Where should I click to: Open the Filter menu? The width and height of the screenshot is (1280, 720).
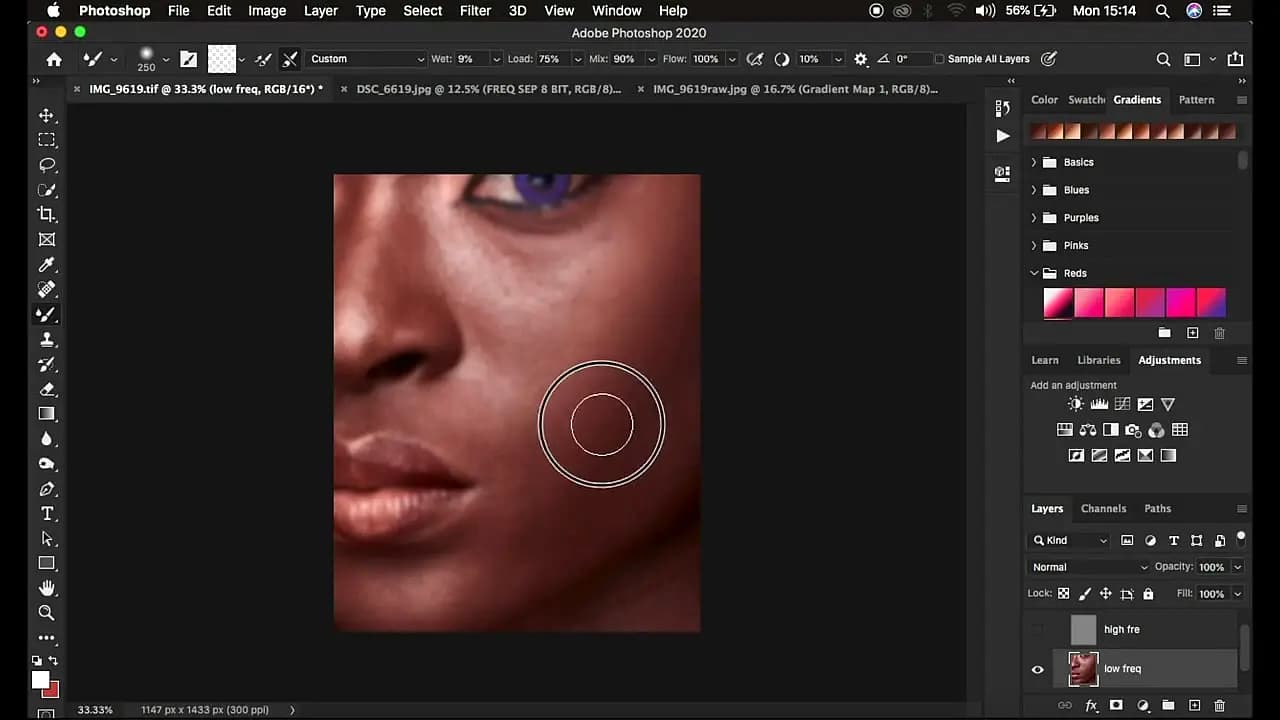click(x=475, y=11)
